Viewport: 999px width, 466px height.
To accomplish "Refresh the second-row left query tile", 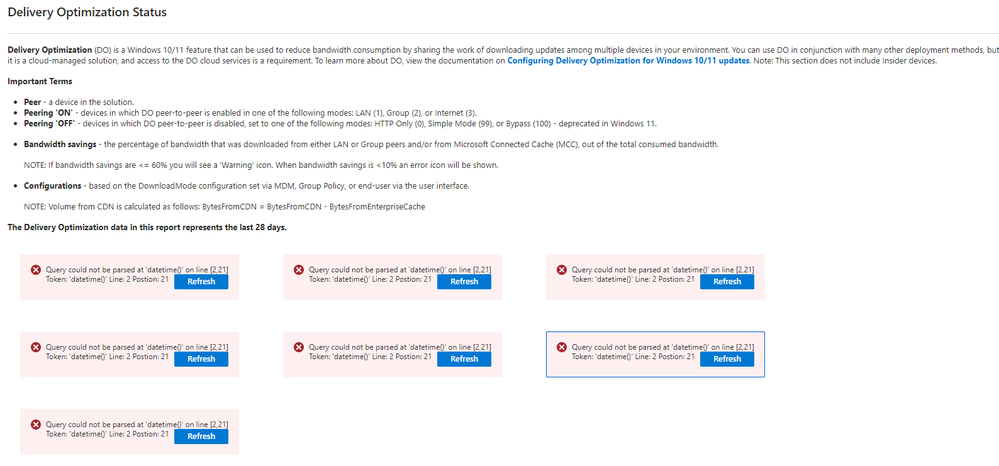I will point(201,359).
